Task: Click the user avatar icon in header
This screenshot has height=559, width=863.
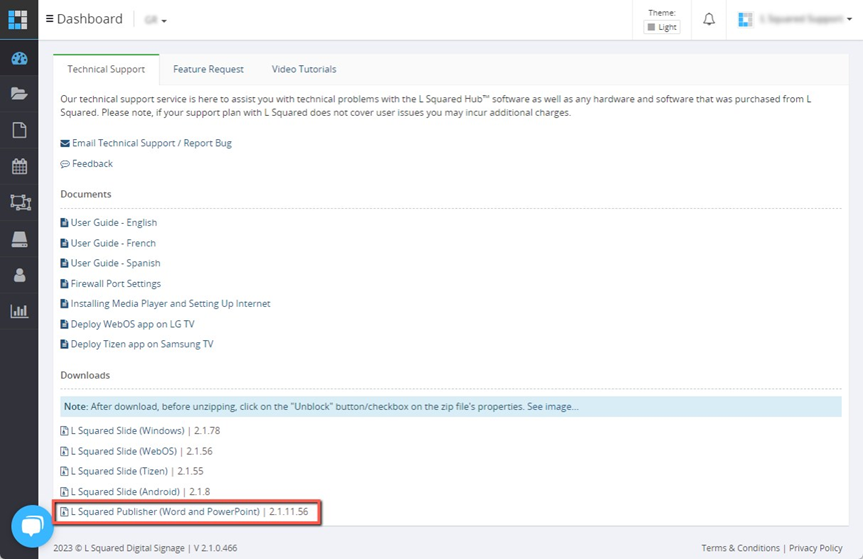Action: pyautogui.click(x=745, y=19)
